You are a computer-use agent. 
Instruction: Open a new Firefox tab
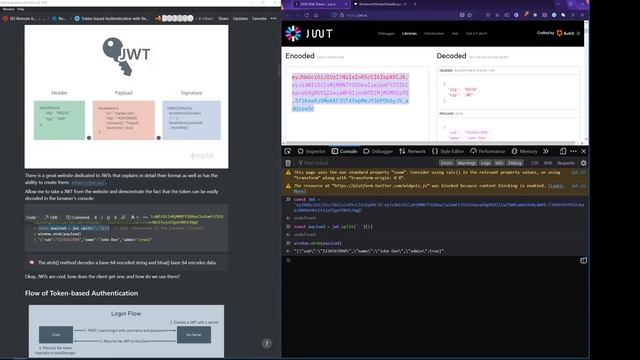tap(415, 4)
